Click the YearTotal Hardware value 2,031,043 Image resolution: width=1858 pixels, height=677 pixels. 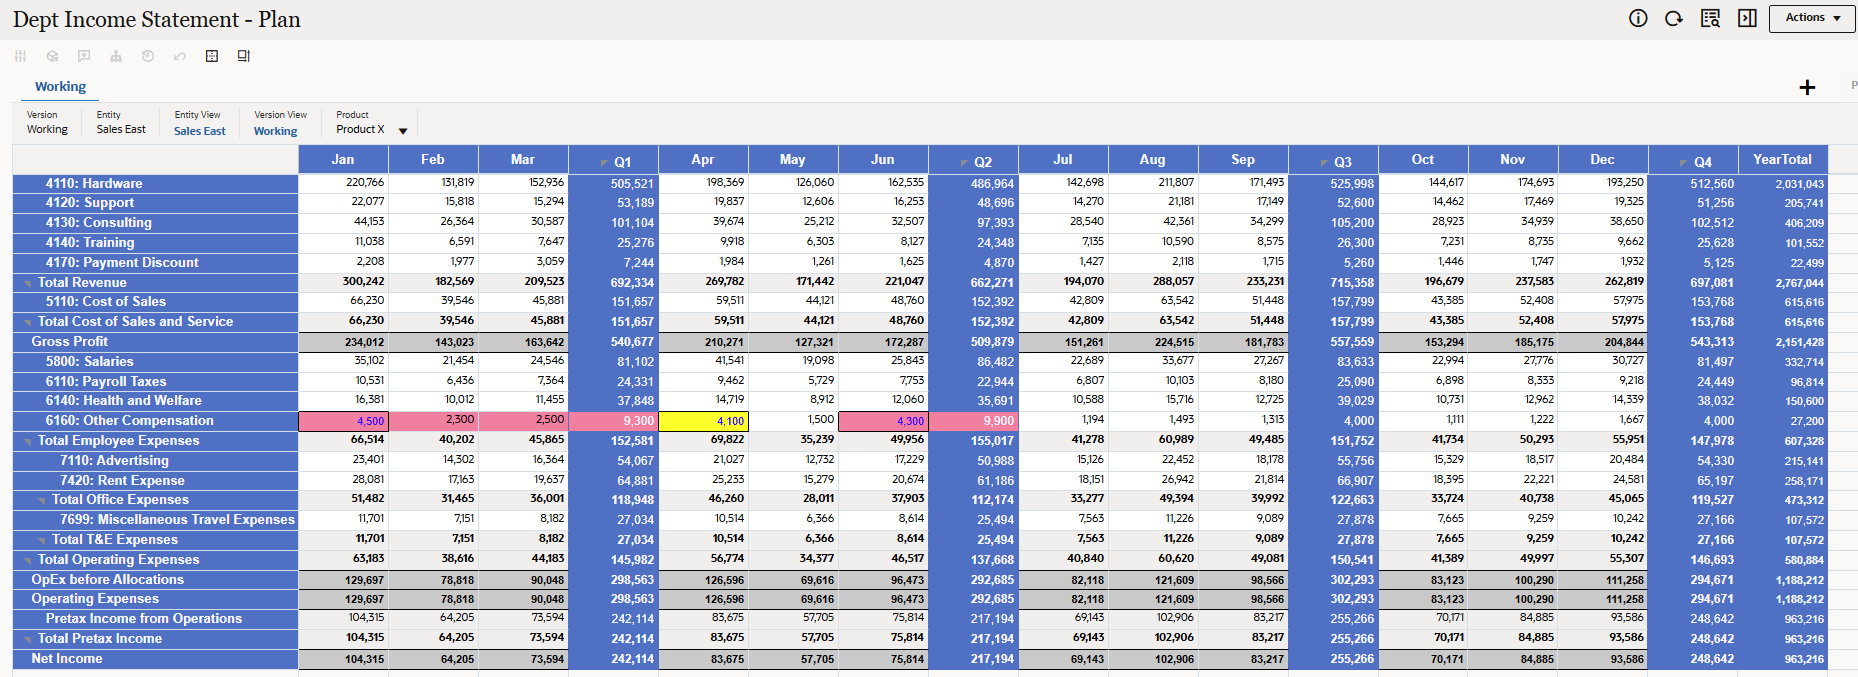pos(1783,184)
